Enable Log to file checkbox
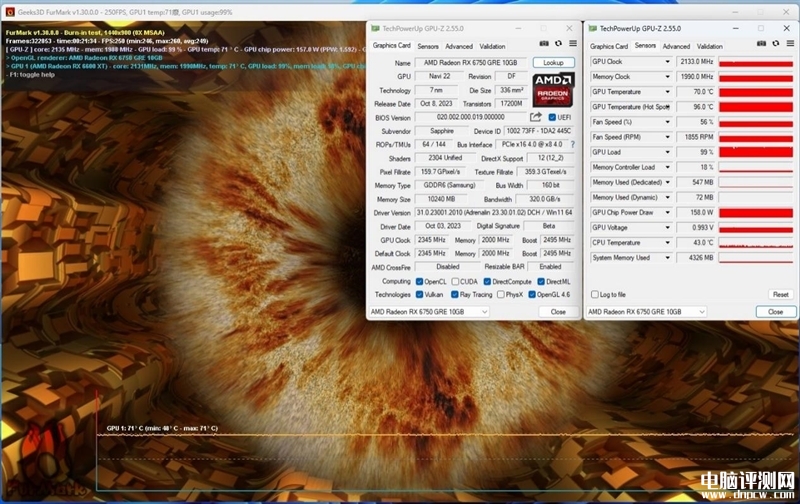 [594, 294]
